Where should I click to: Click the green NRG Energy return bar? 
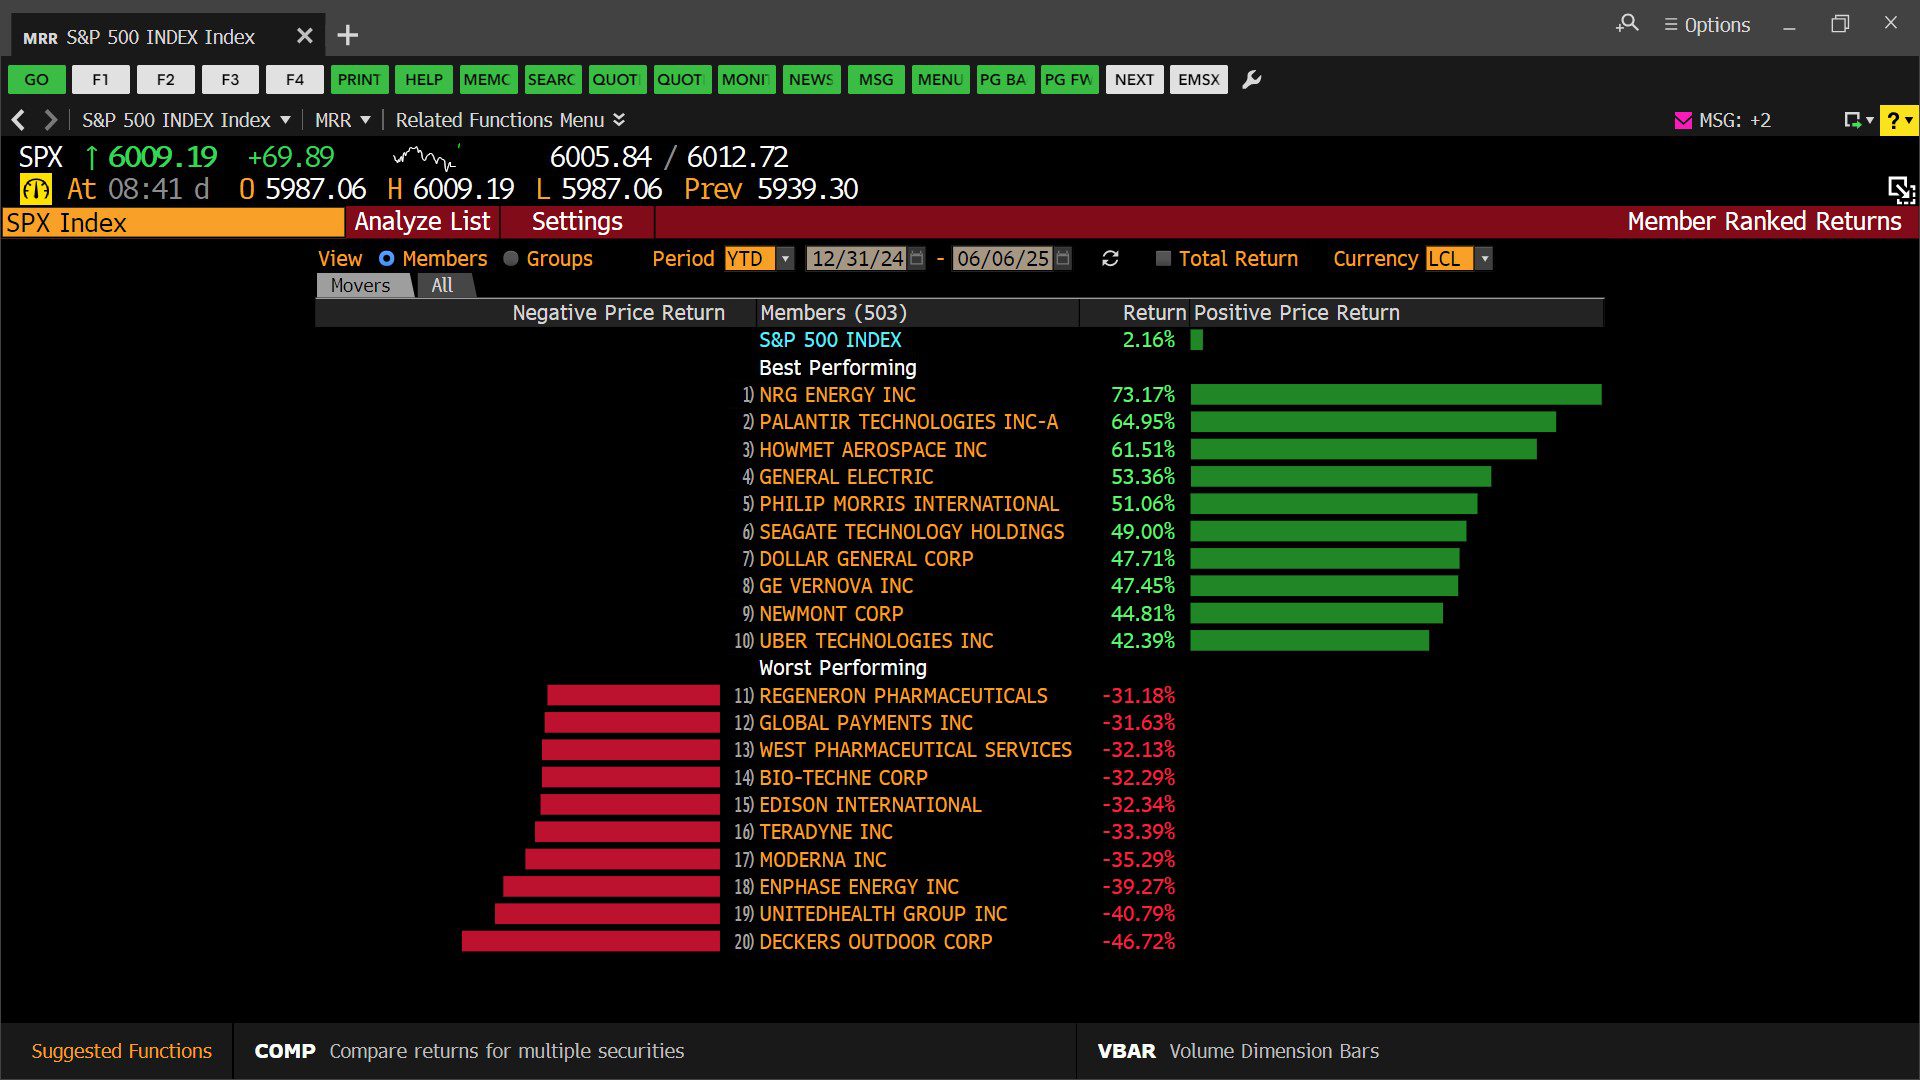pyautogui.click(x=1395, y=395)
